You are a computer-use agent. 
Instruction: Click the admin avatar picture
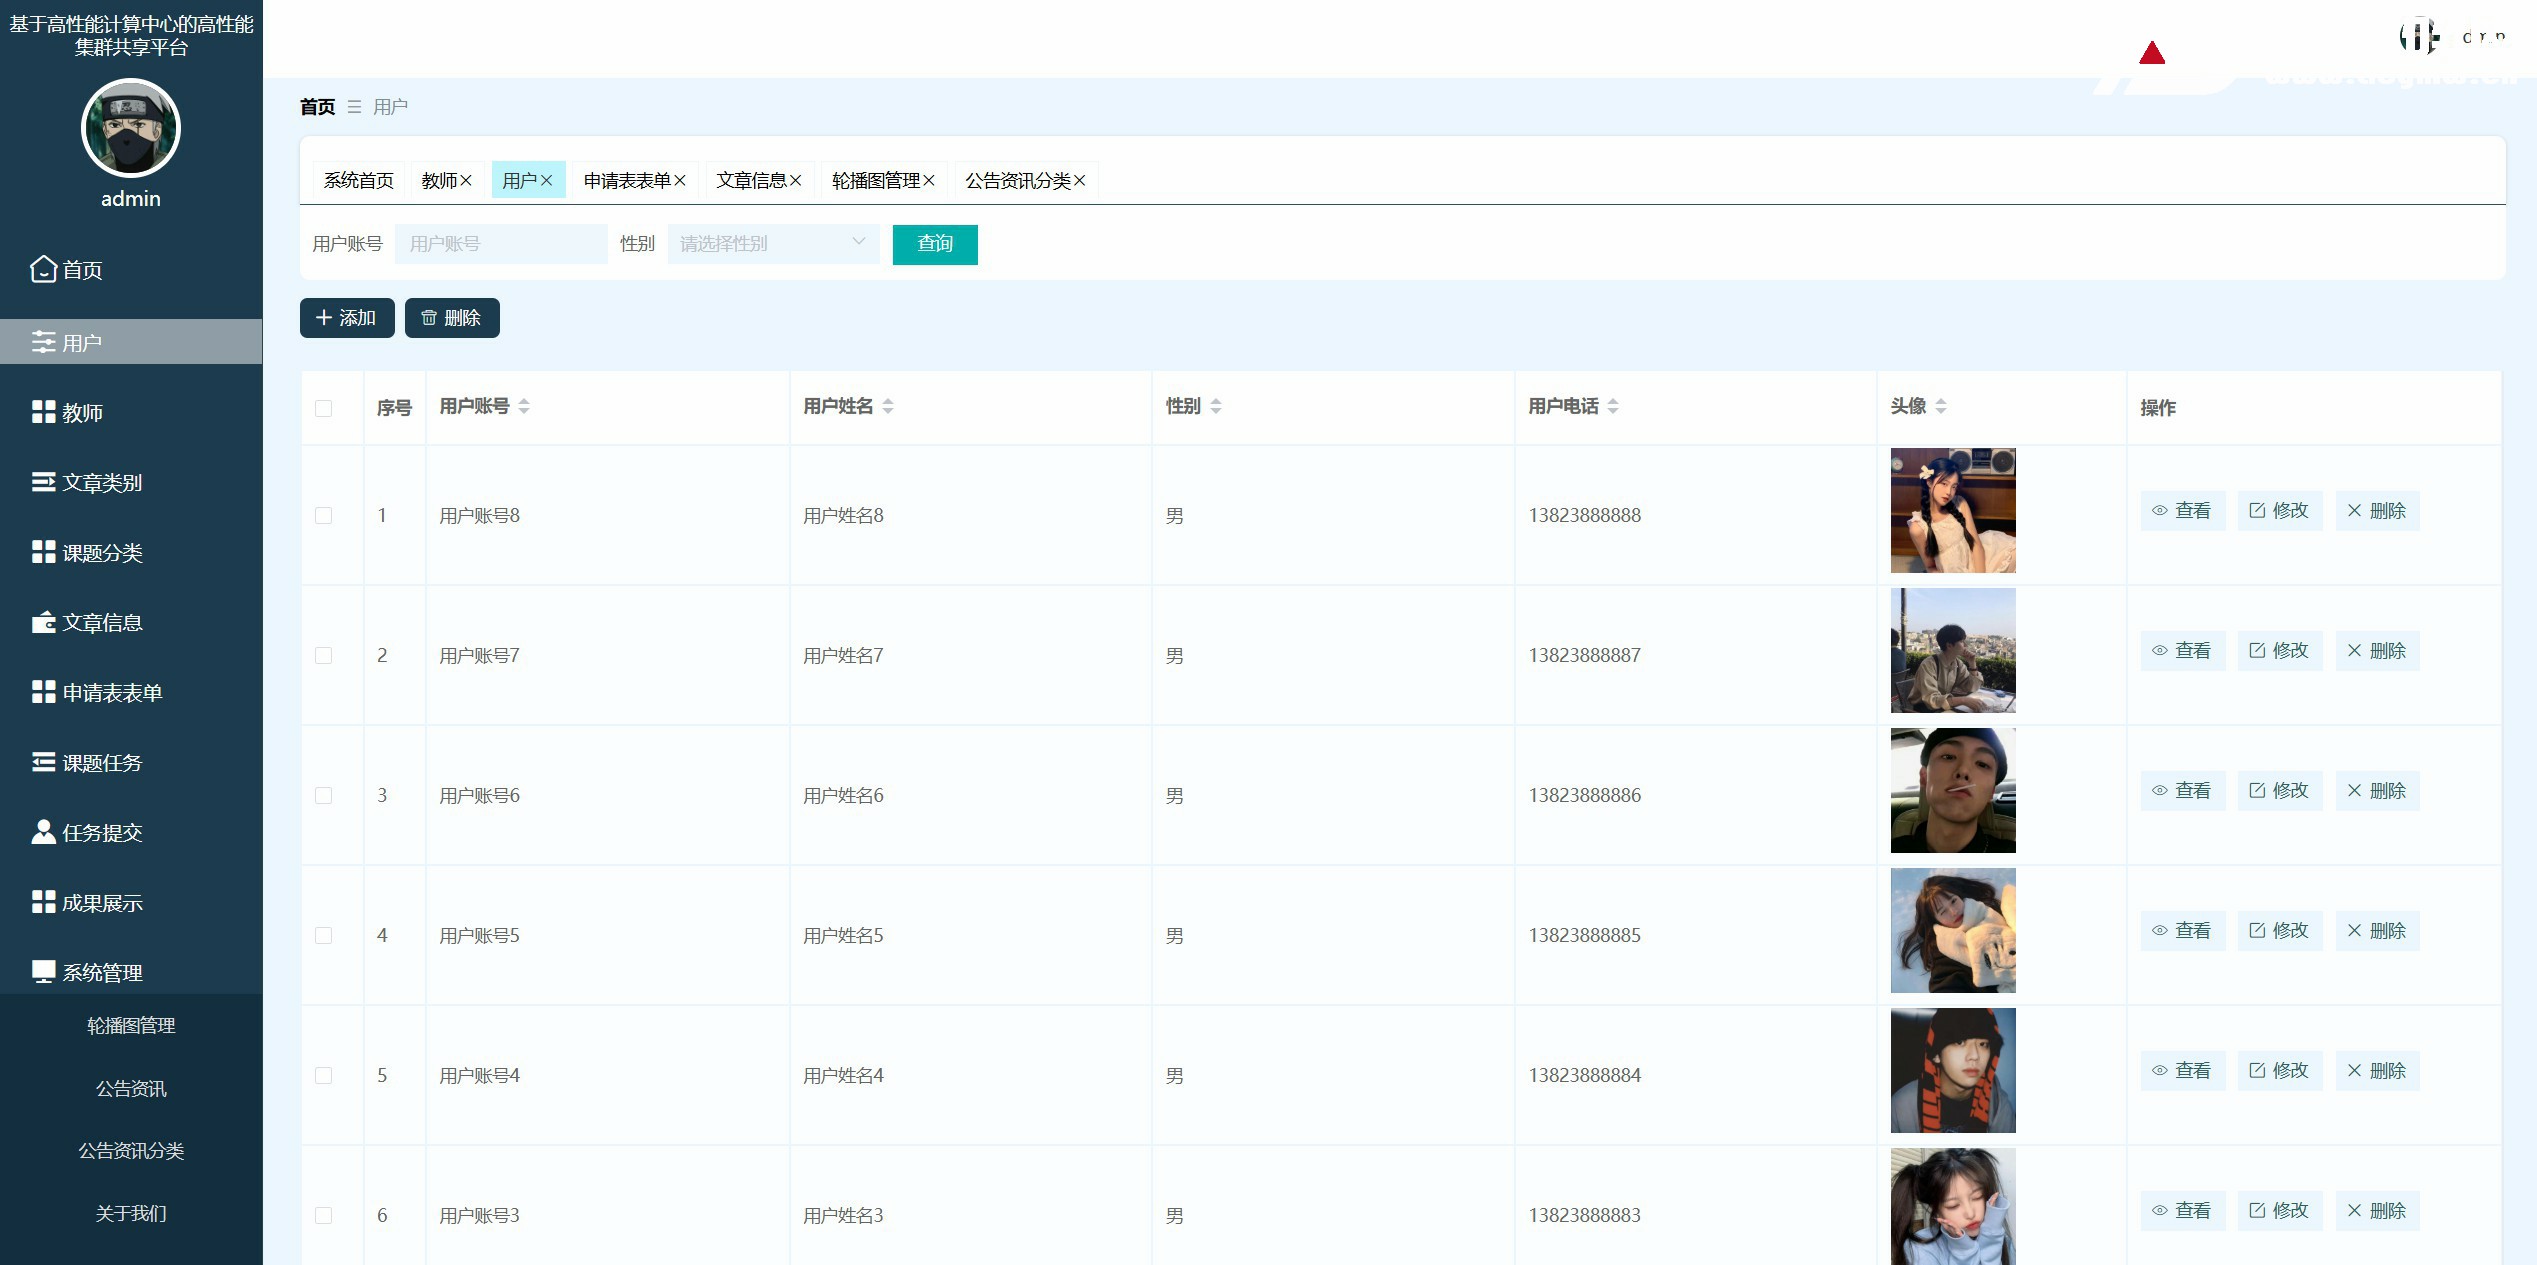(131, 129)
